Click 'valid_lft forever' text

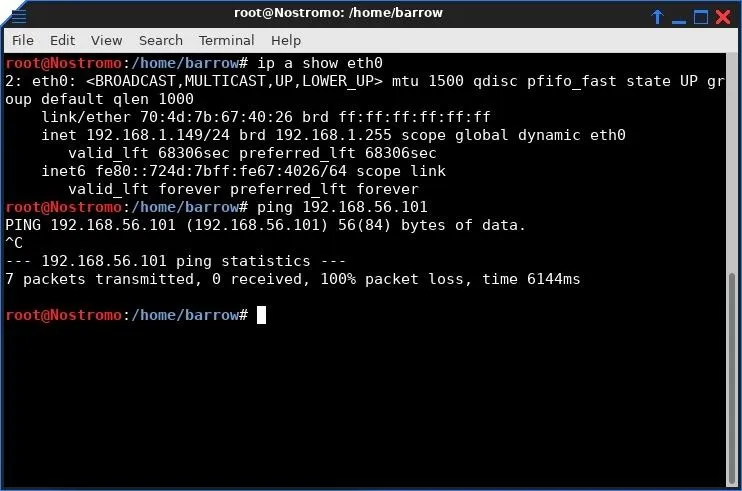coord(144,189)
